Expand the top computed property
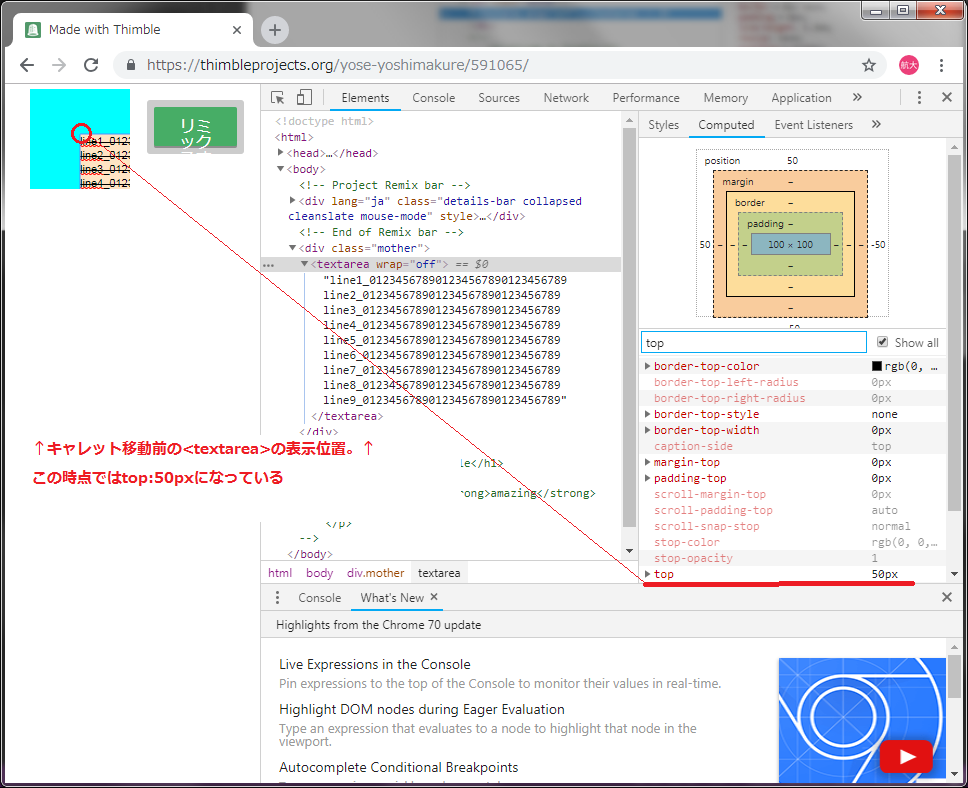Image resolution: width=968 pixels, height=788 pixels. tap(648, 575)
